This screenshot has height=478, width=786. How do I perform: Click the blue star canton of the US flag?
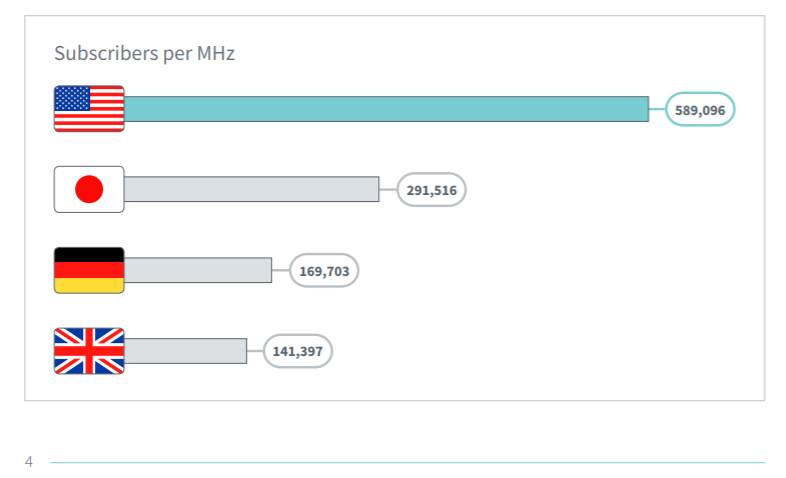(x=72, y=98)
